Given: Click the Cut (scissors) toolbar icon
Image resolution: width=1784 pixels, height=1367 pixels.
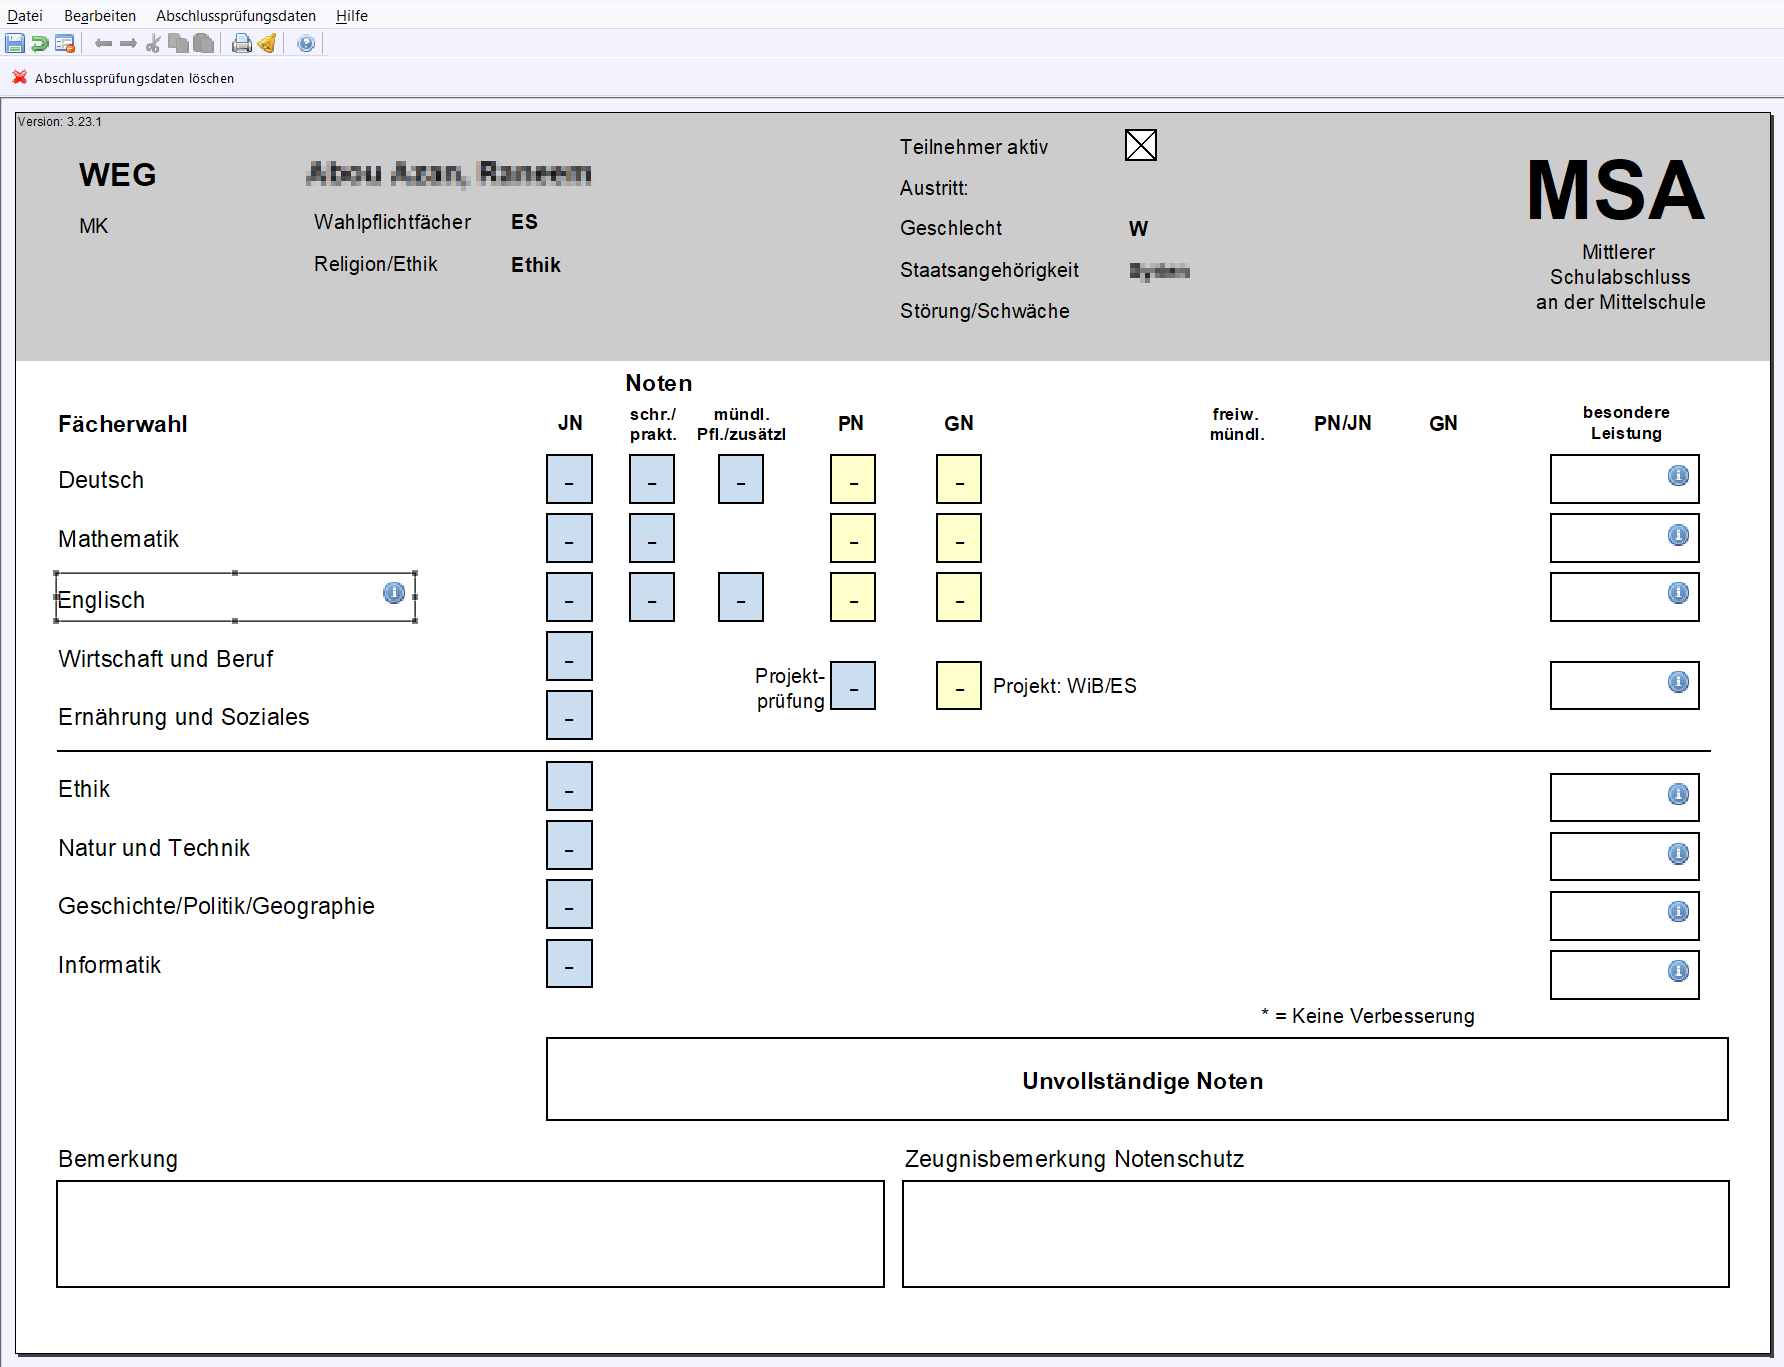Looking at the screenshot, I should pos(153,43).
